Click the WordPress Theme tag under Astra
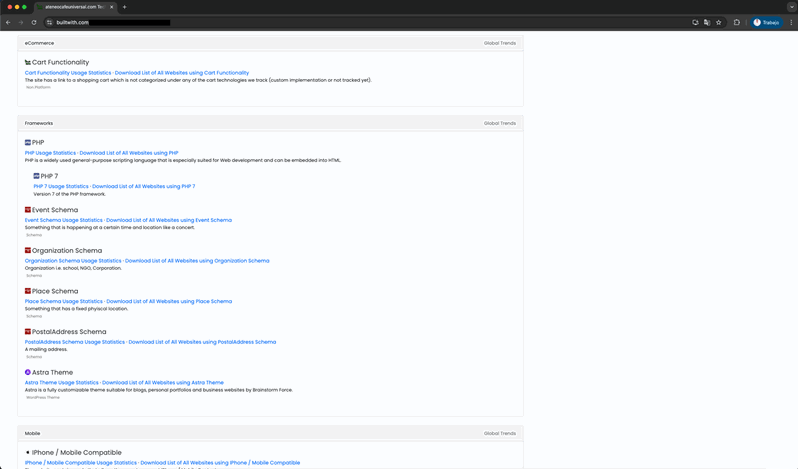Screen dimensions: 798x469 [x=43, y=397]
